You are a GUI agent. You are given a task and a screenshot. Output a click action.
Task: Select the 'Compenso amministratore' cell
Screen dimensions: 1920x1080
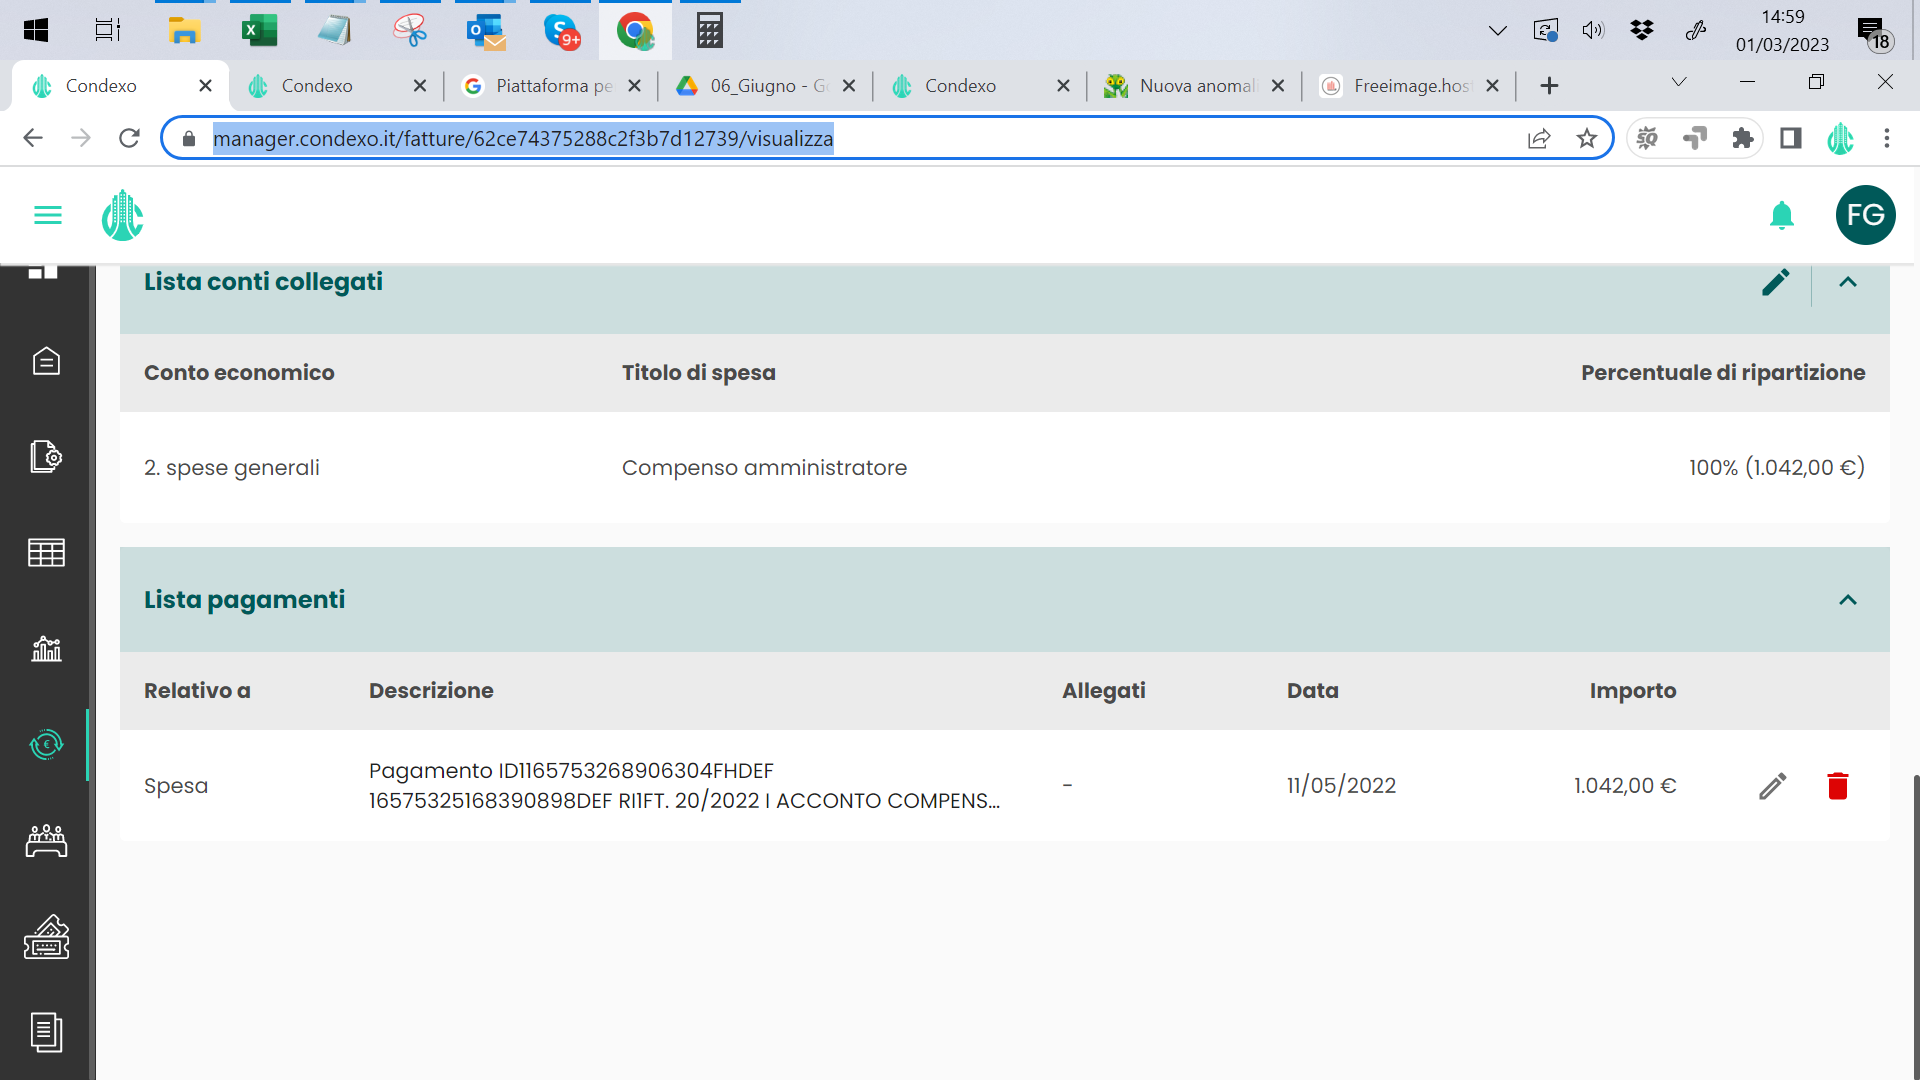(x=764, y=467)
